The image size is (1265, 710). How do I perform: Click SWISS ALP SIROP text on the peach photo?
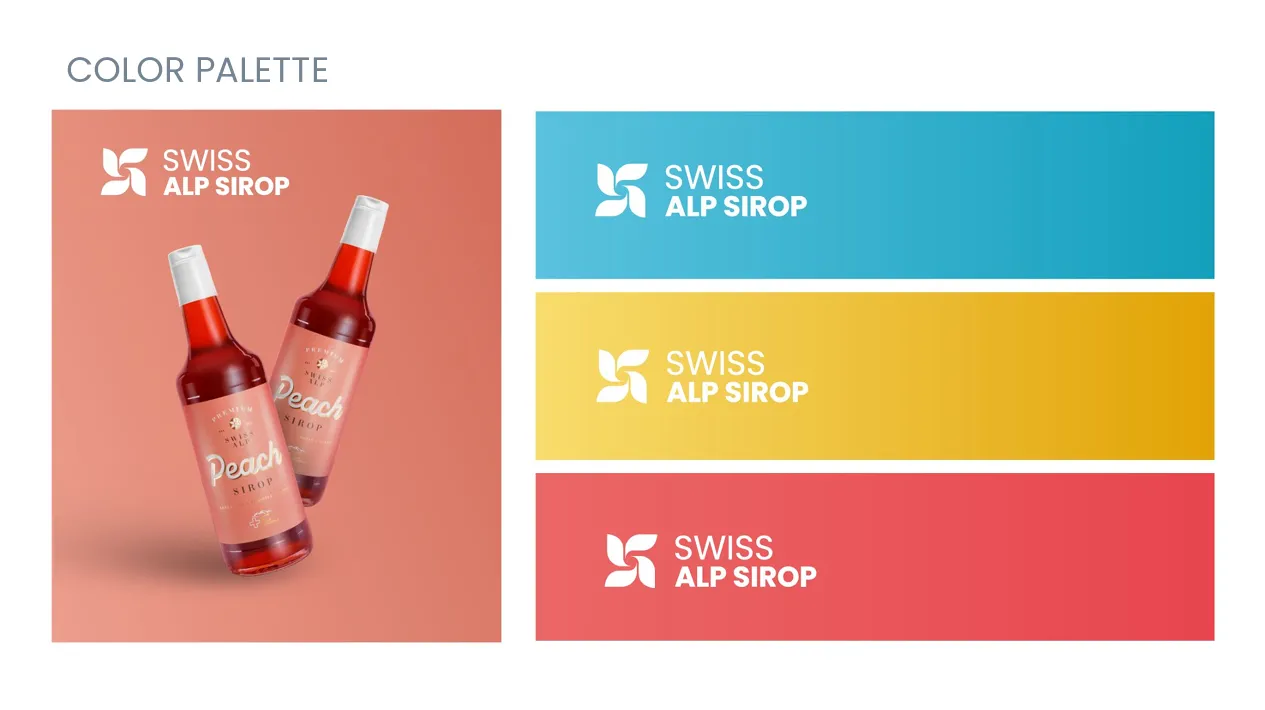(x=226, y=172)
